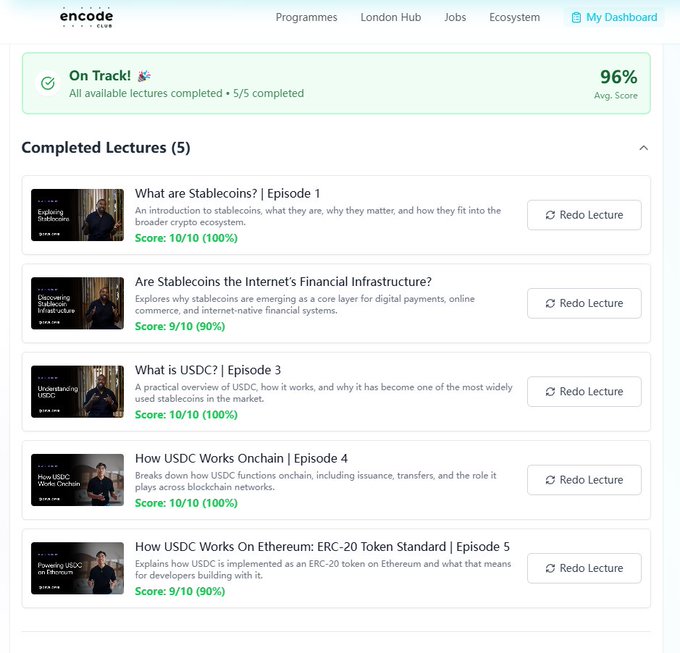680x653 pixels.
Task: Click title 'Are Stablecoins the Internet's Financial Infrastructure?'
Action: (x=283, y=282)
